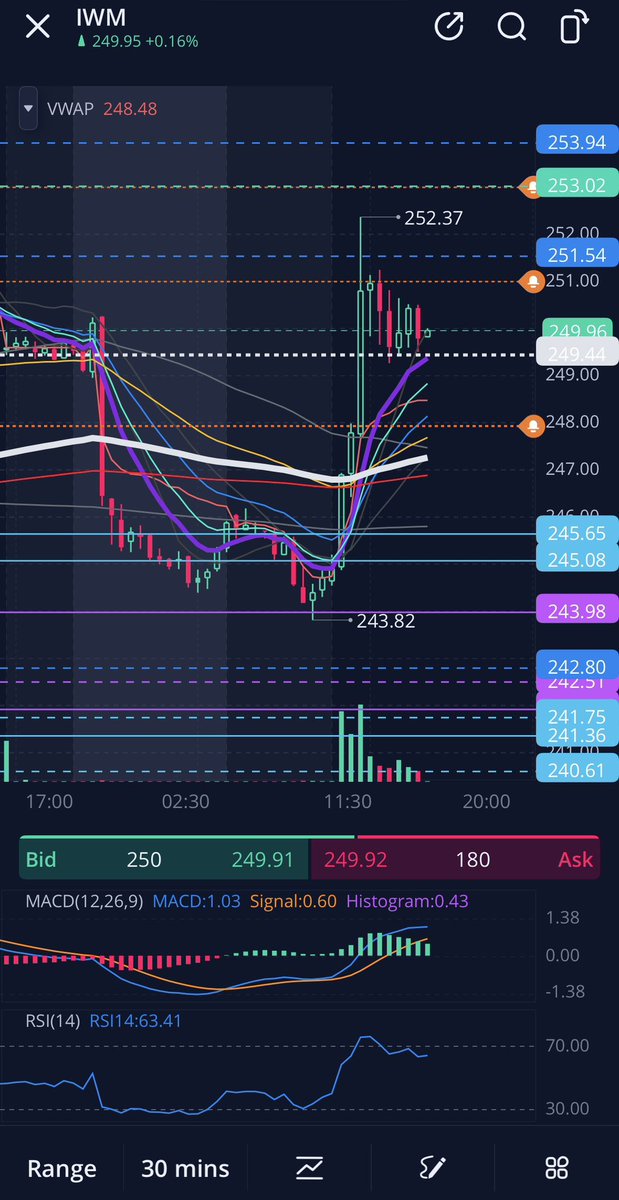The image size is (619, 1200).
Task: Tap the alert bell at 253.02 level
Action: pos(533,185)
